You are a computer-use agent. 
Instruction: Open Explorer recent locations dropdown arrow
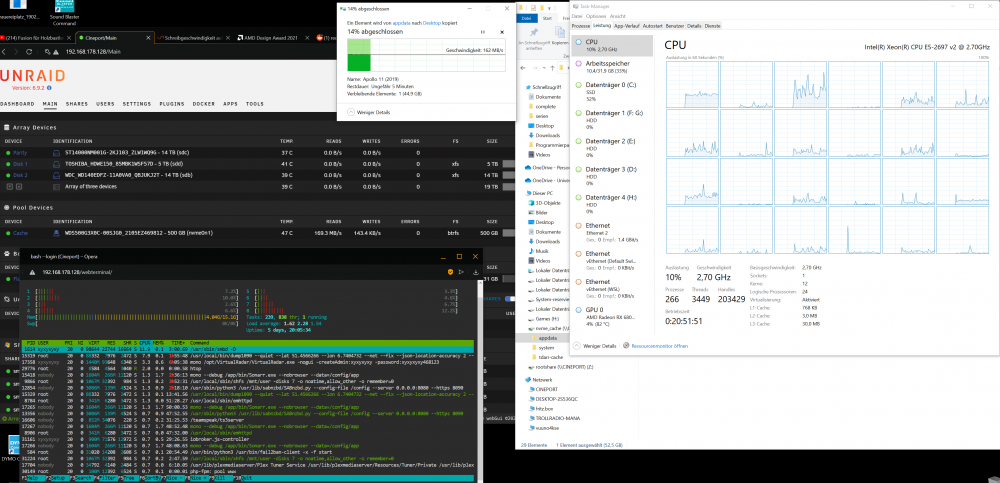point(543,66)
